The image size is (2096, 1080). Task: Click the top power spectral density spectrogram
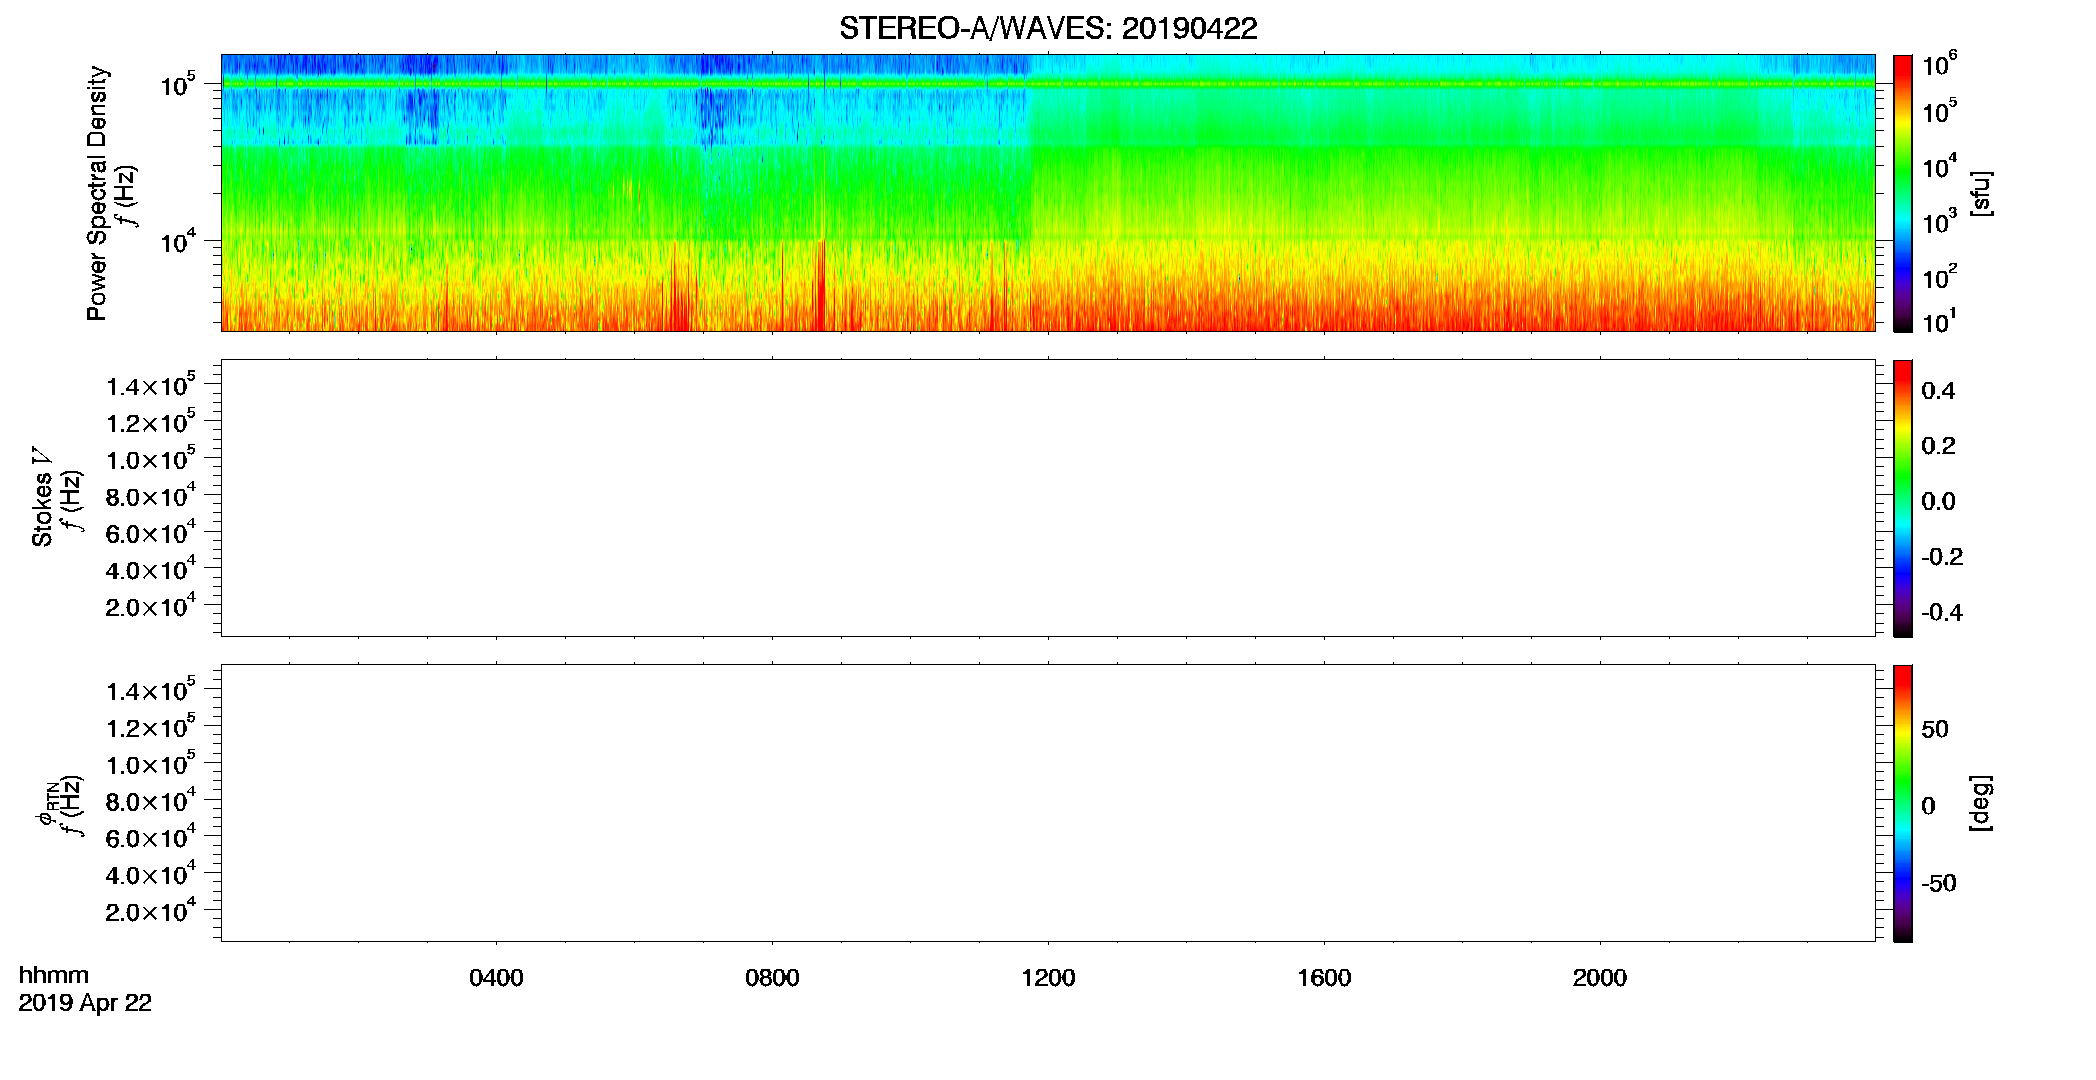1048,192
